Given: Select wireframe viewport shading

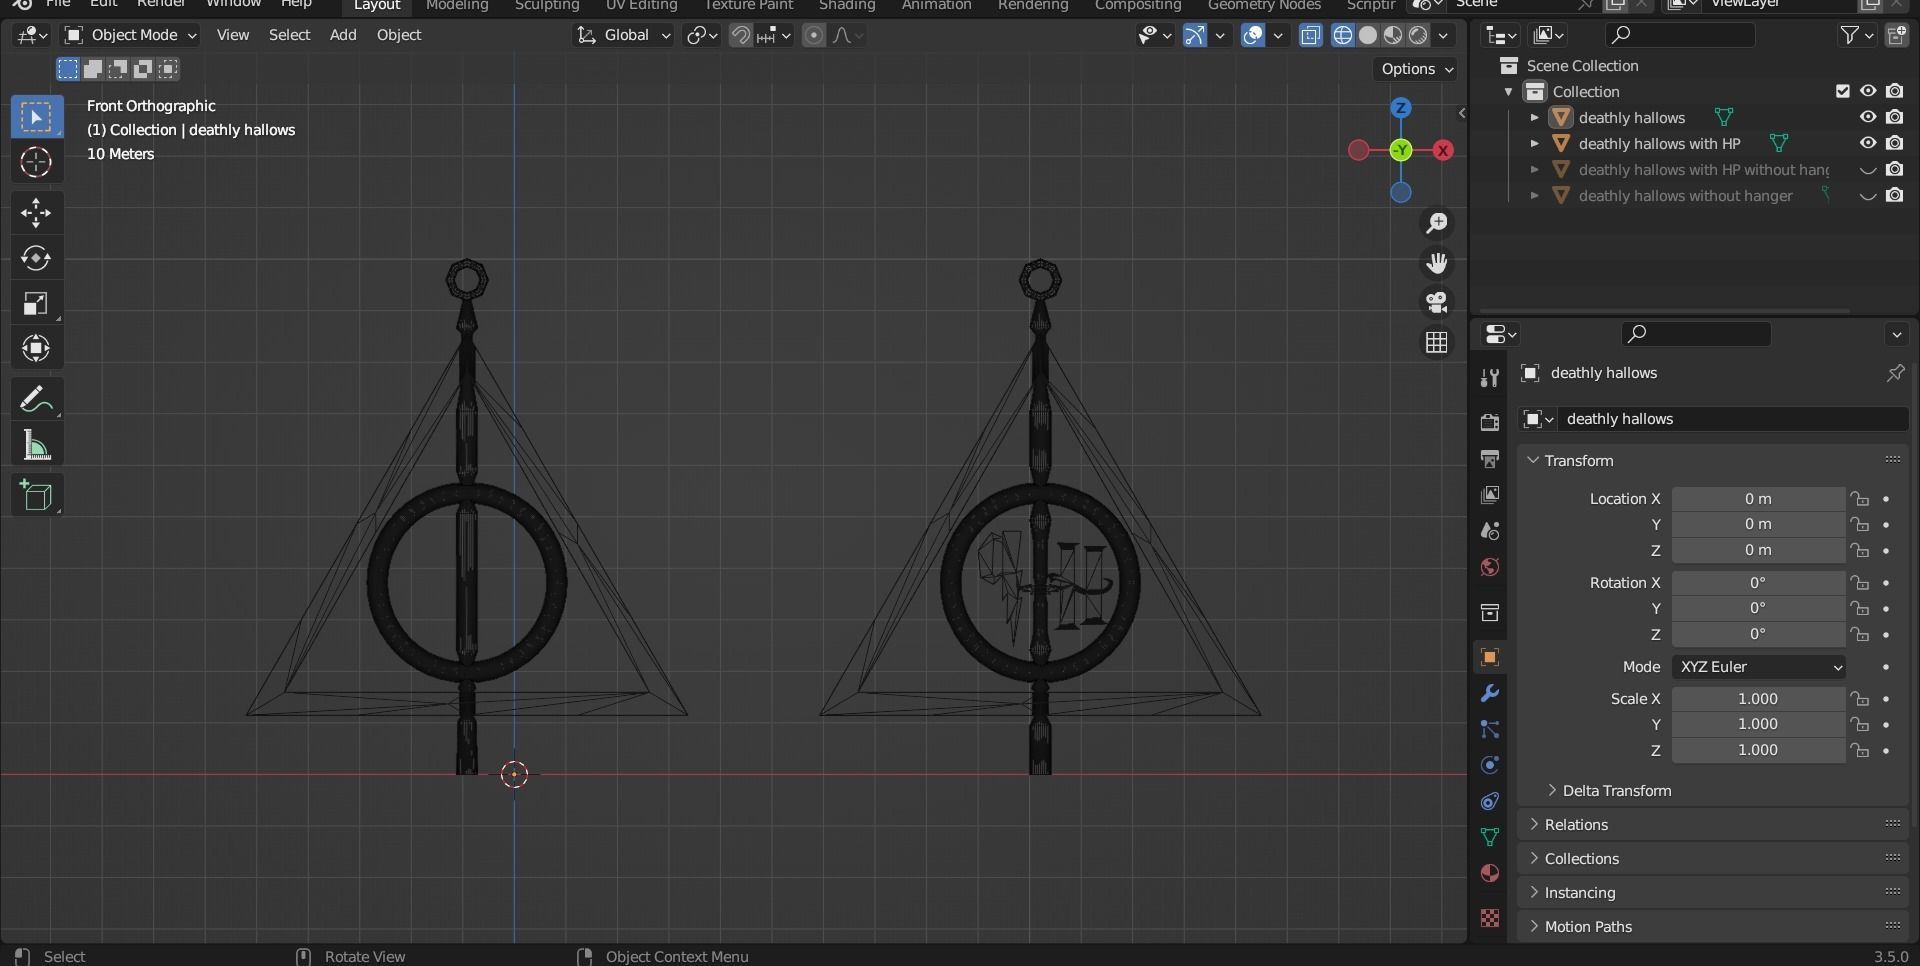Looking at the screenshot, I should pos(1343,35).
